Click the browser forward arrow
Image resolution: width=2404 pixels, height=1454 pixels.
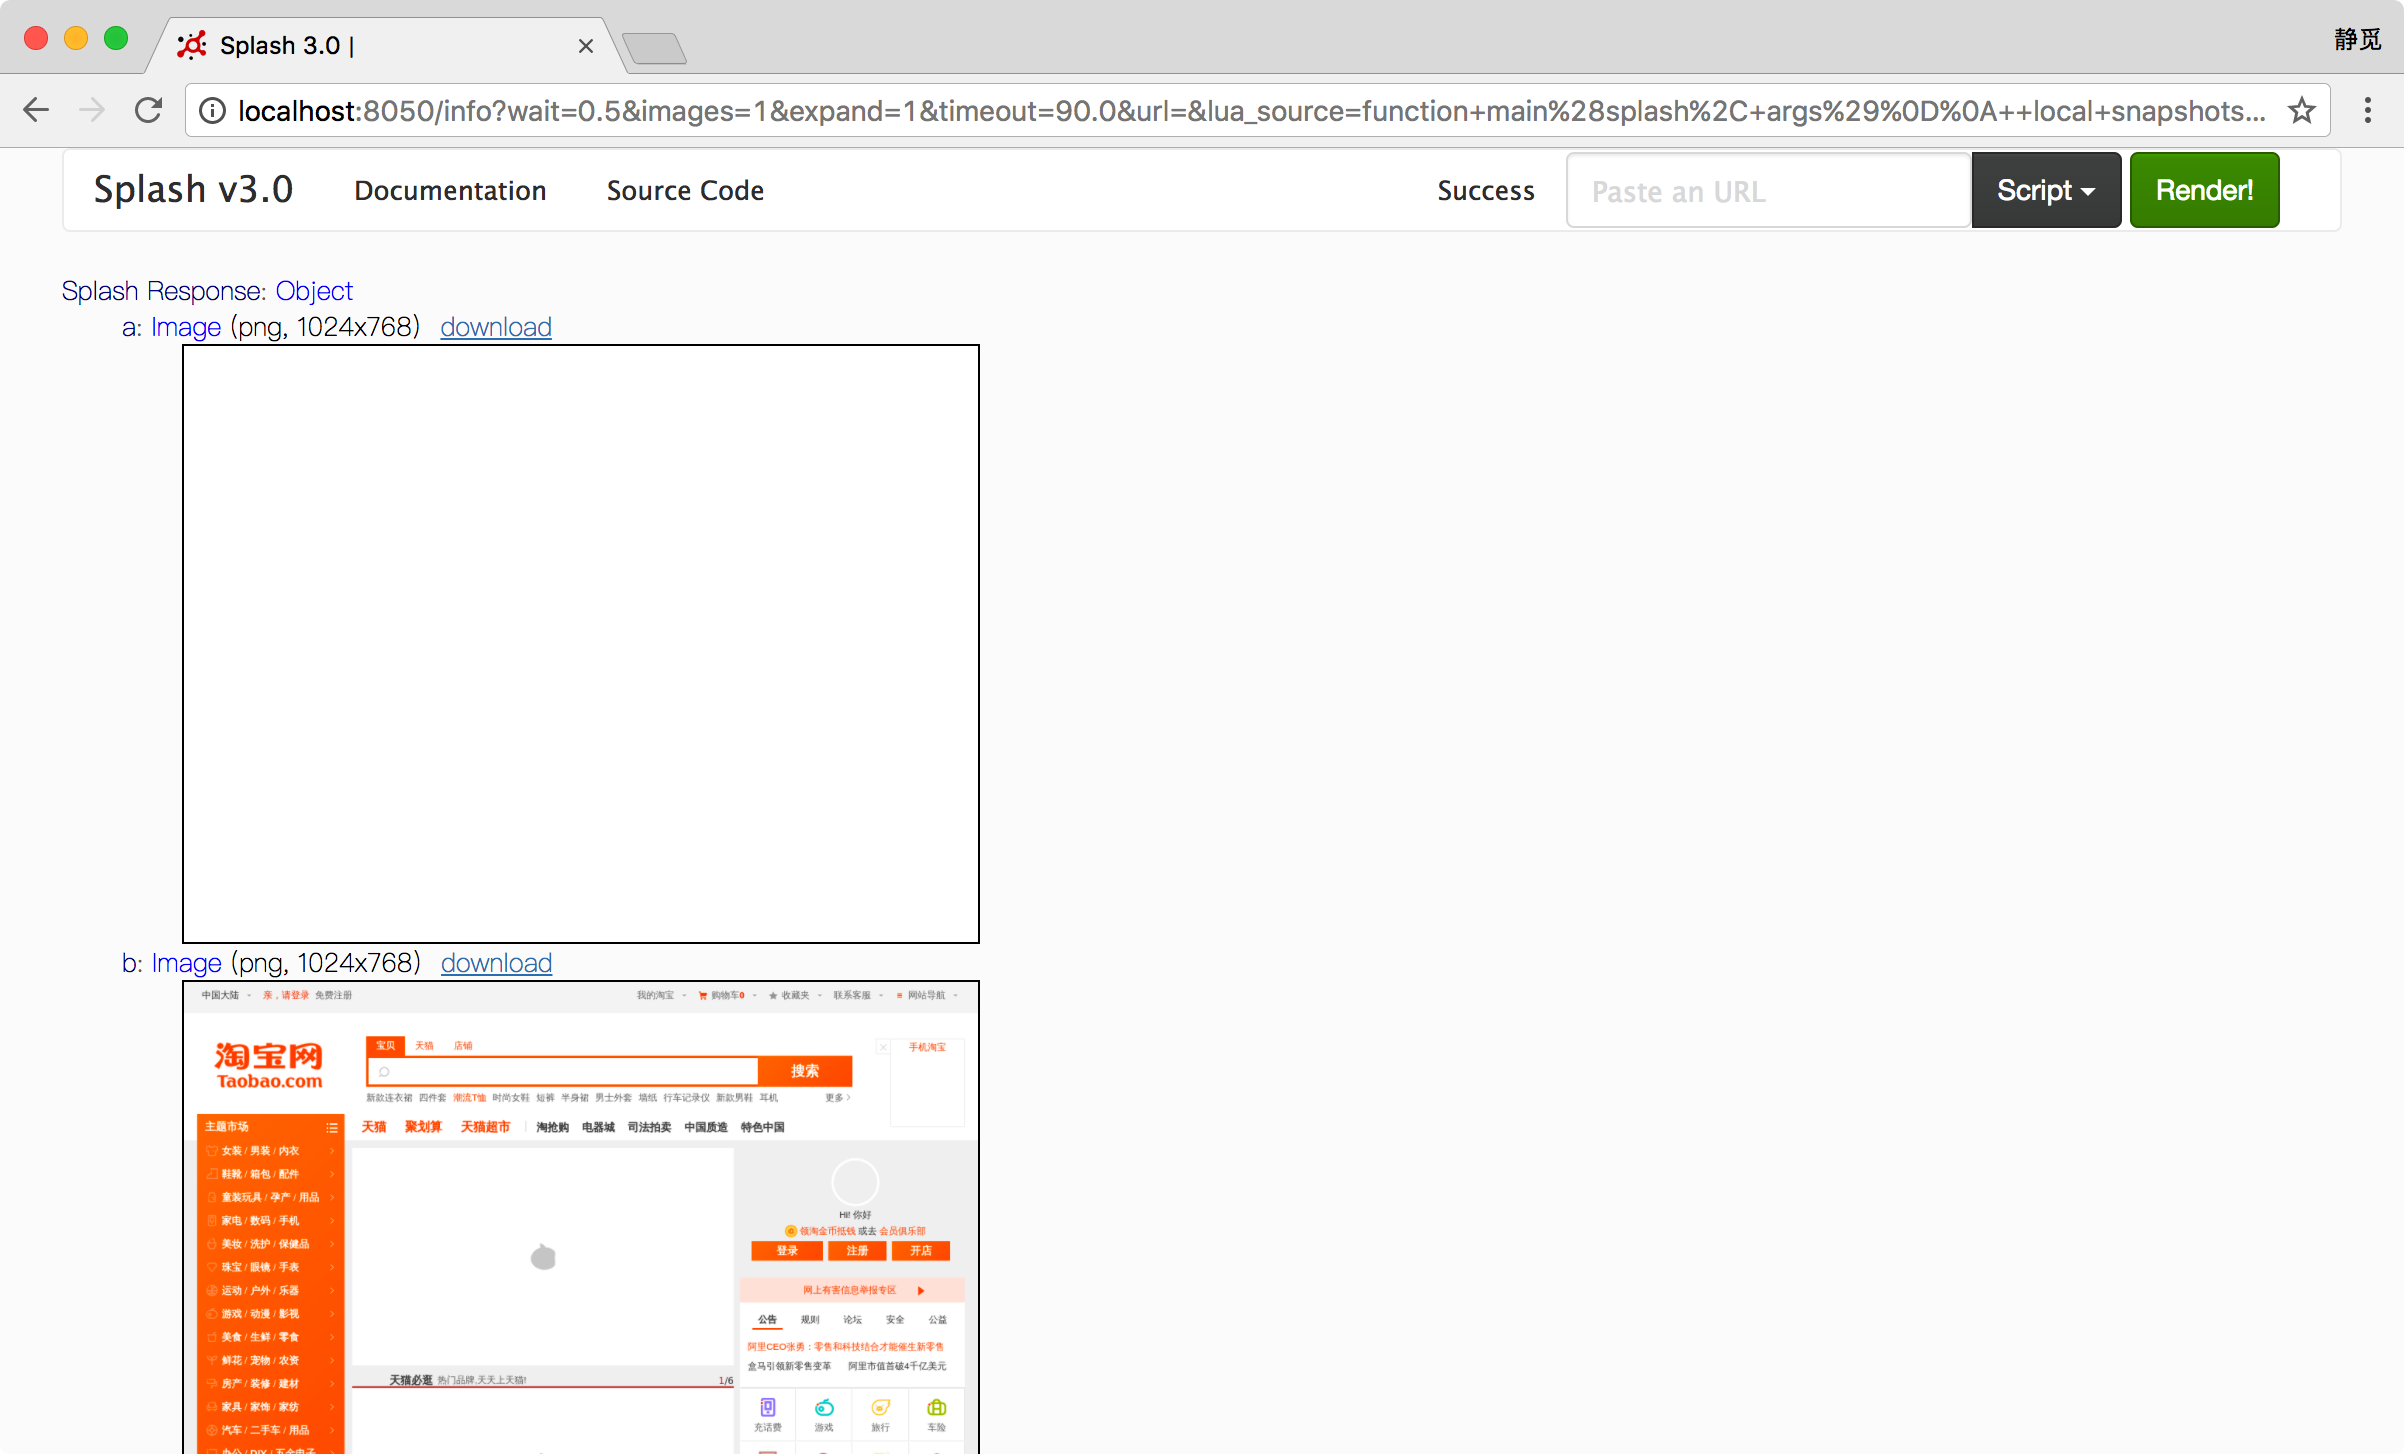[x=92, y=110]
